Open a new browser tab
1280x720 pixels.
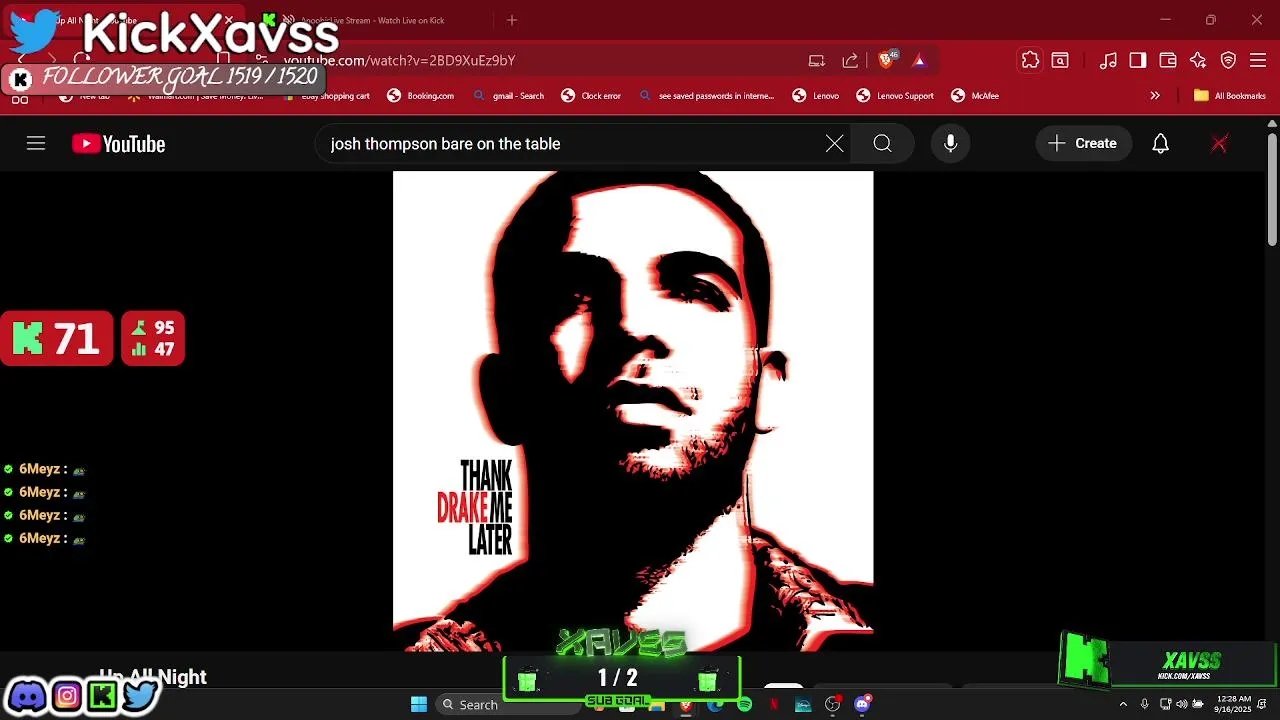[512, 20]
